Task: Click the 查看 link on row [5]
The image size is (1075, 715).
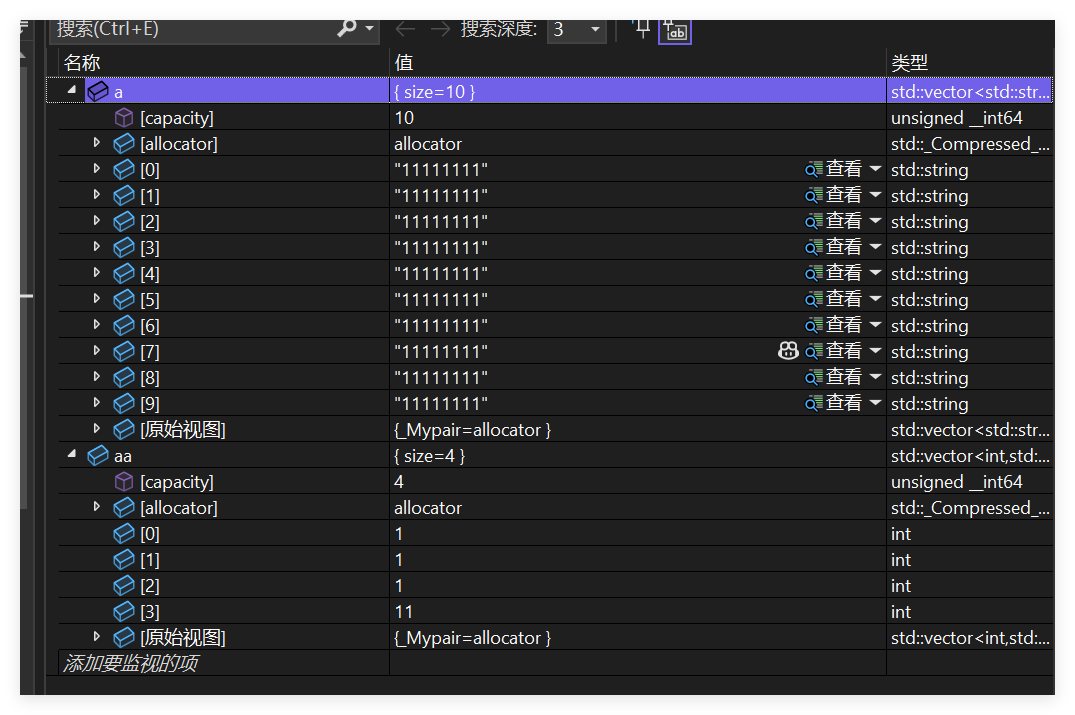Action: coord(843,299)
